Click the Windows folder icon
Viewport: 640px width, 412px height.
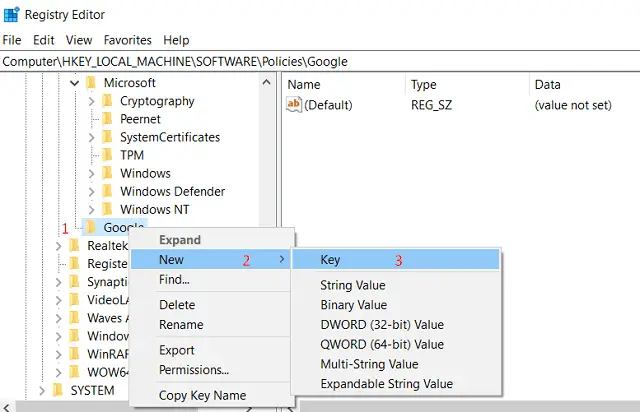(107, 173)
